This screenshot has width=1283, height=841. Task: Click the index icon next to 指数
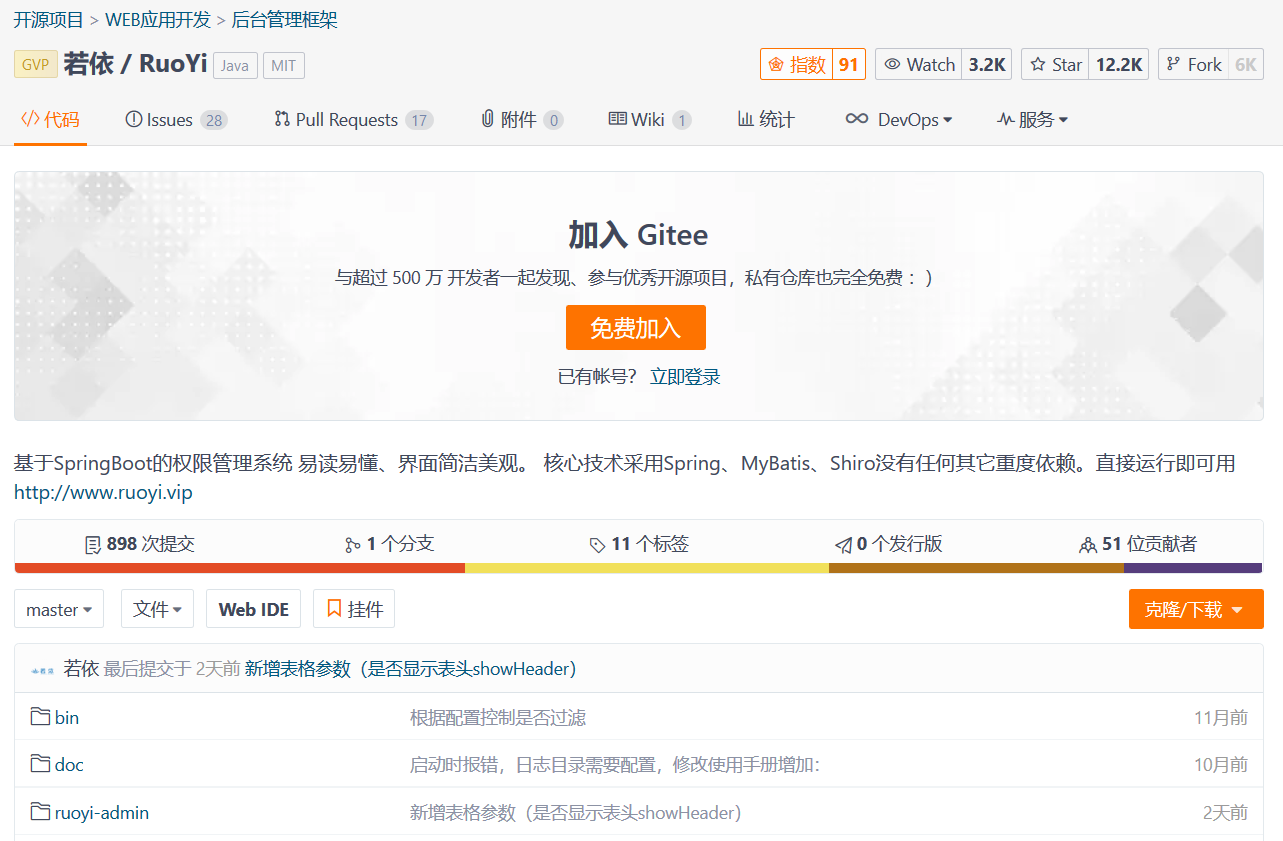776,65
